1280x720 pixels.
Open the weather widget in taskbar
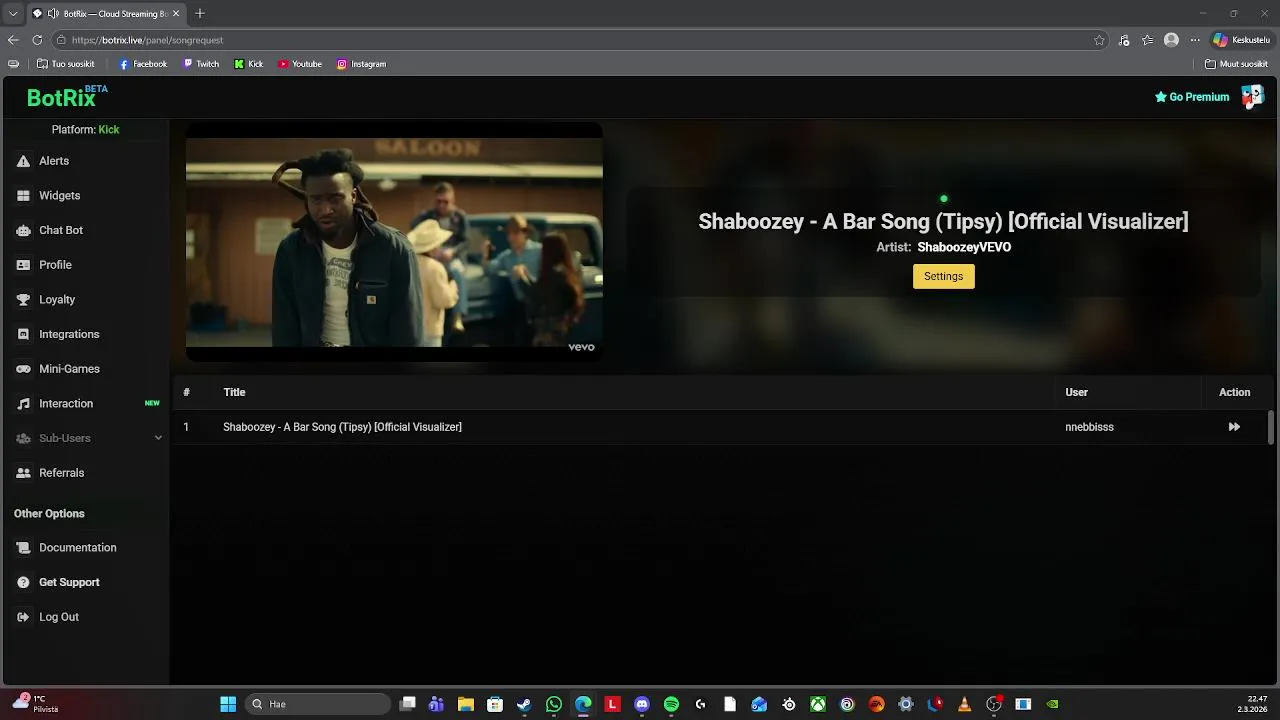(35, 704)
